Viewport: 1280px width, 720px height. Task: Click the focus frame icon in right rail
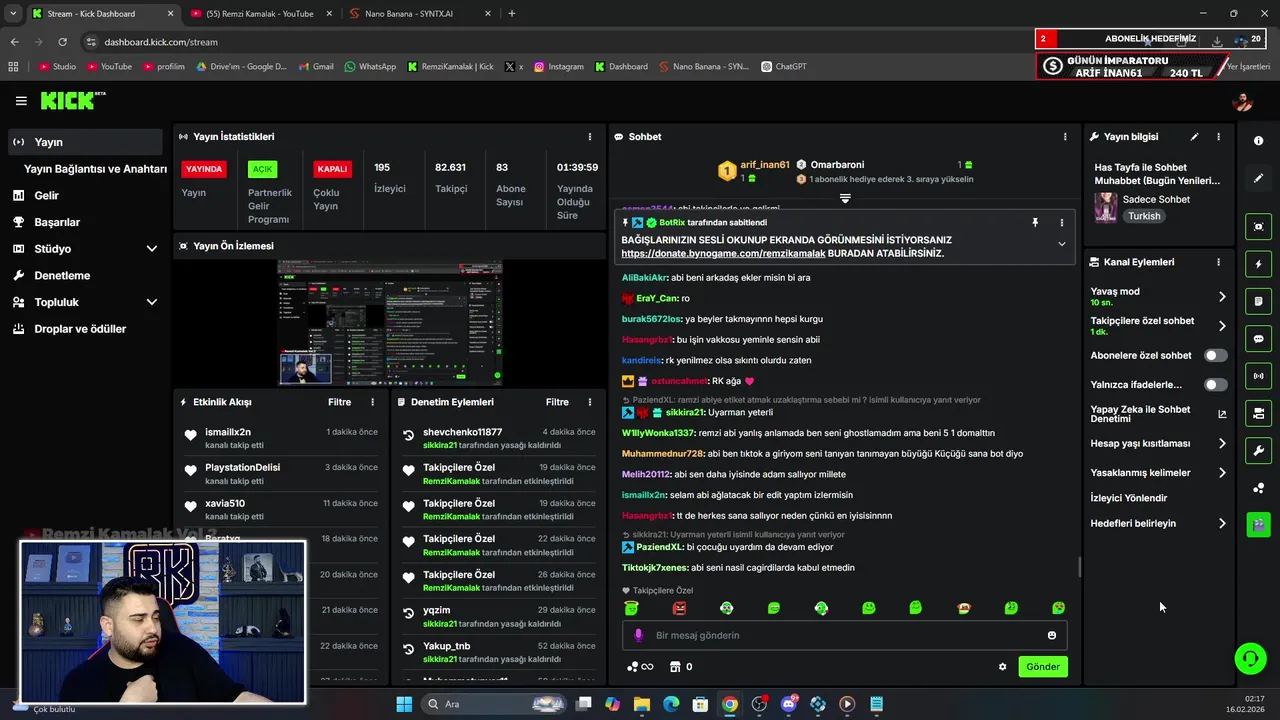(1258, 227)
